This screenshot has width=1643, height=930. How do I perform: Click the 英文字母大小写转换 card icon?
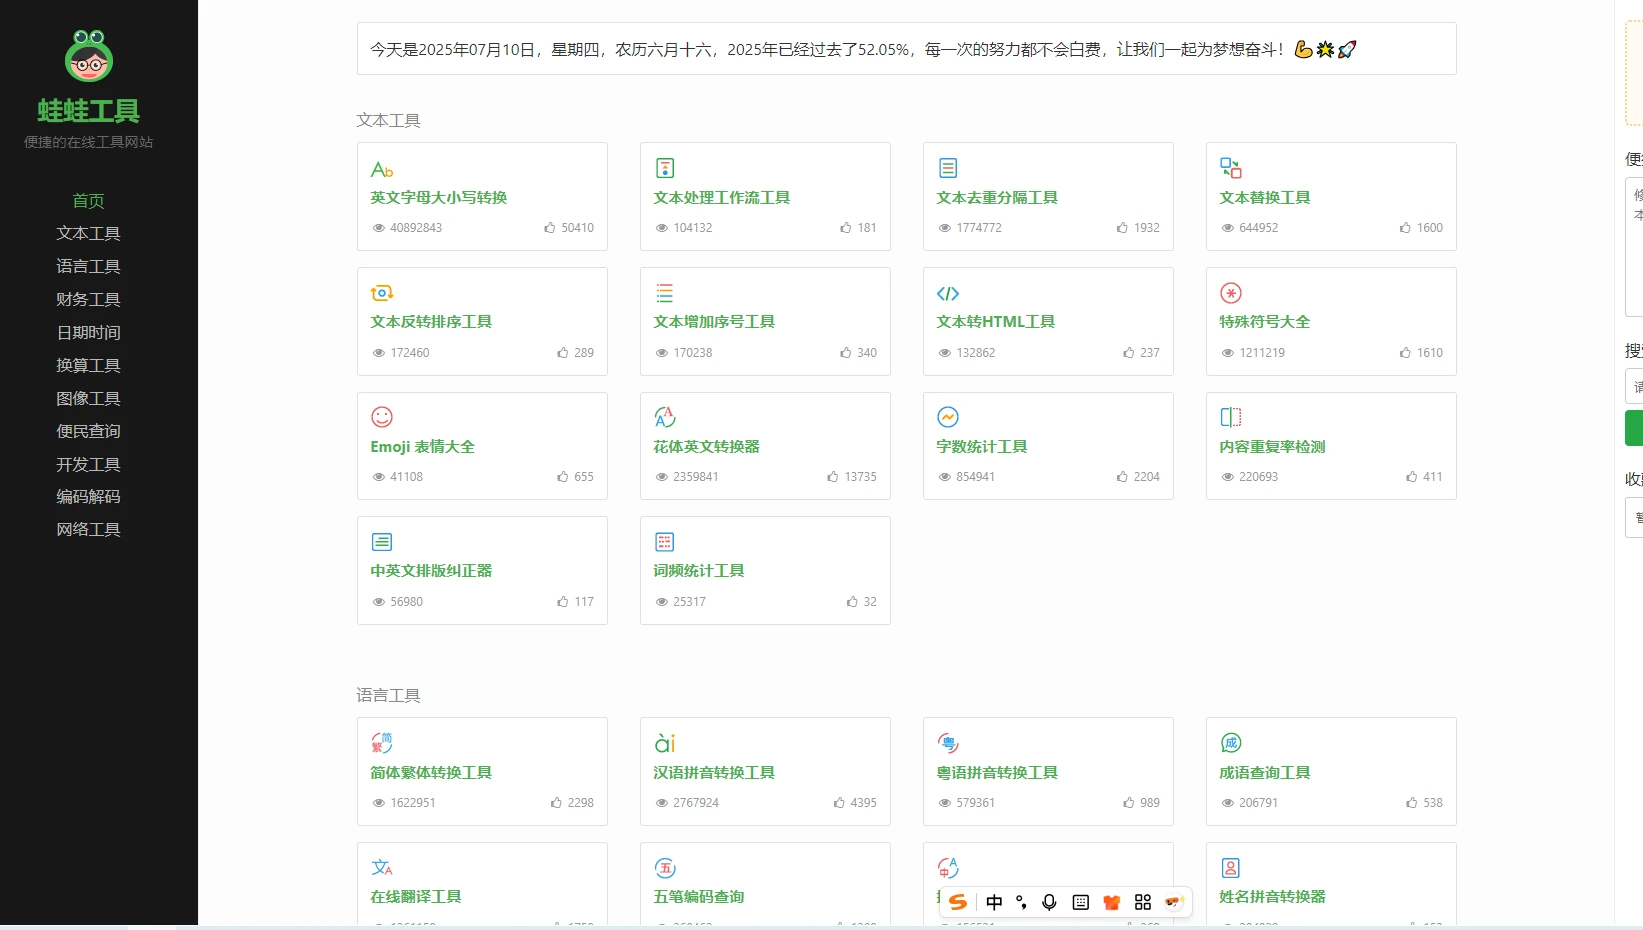[382, 169]
